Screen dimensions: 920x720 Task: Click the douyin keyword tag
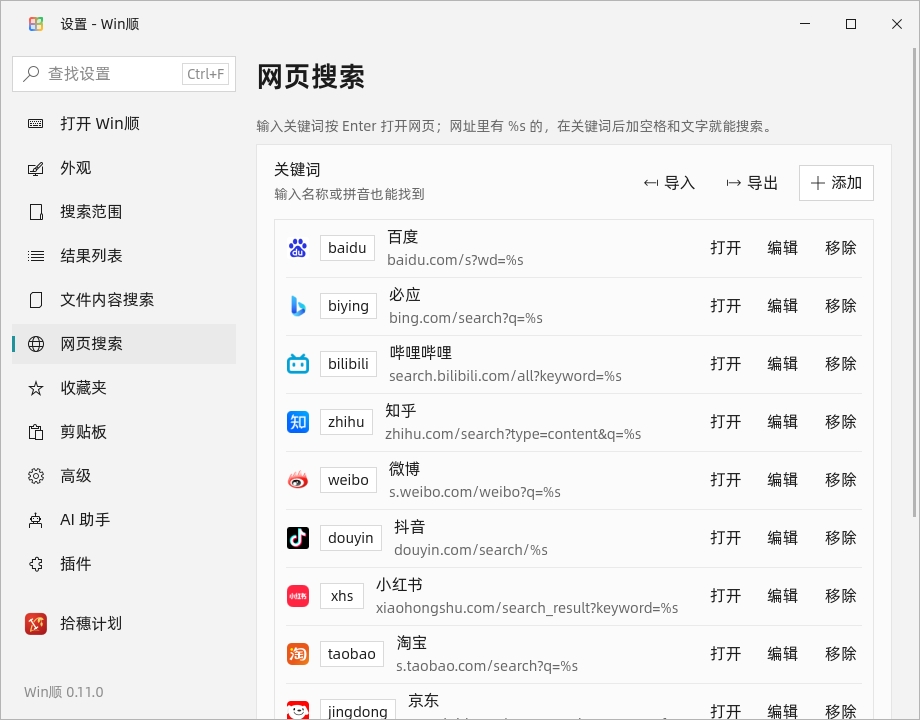click(351, 538)
